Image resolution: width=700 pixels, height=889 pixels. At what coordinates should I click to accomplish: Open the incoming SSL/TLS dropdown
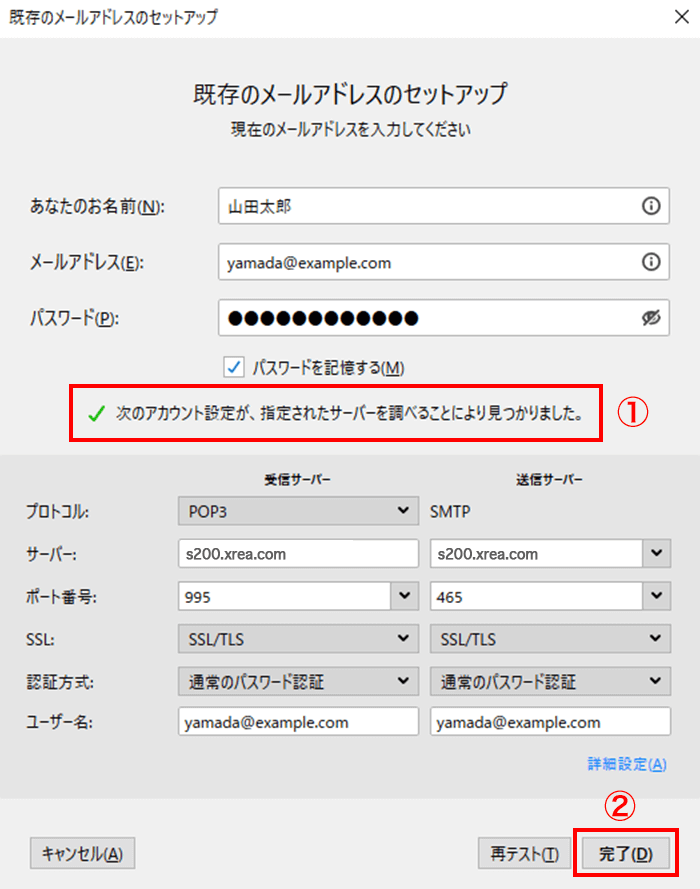[x=297, y=639]
